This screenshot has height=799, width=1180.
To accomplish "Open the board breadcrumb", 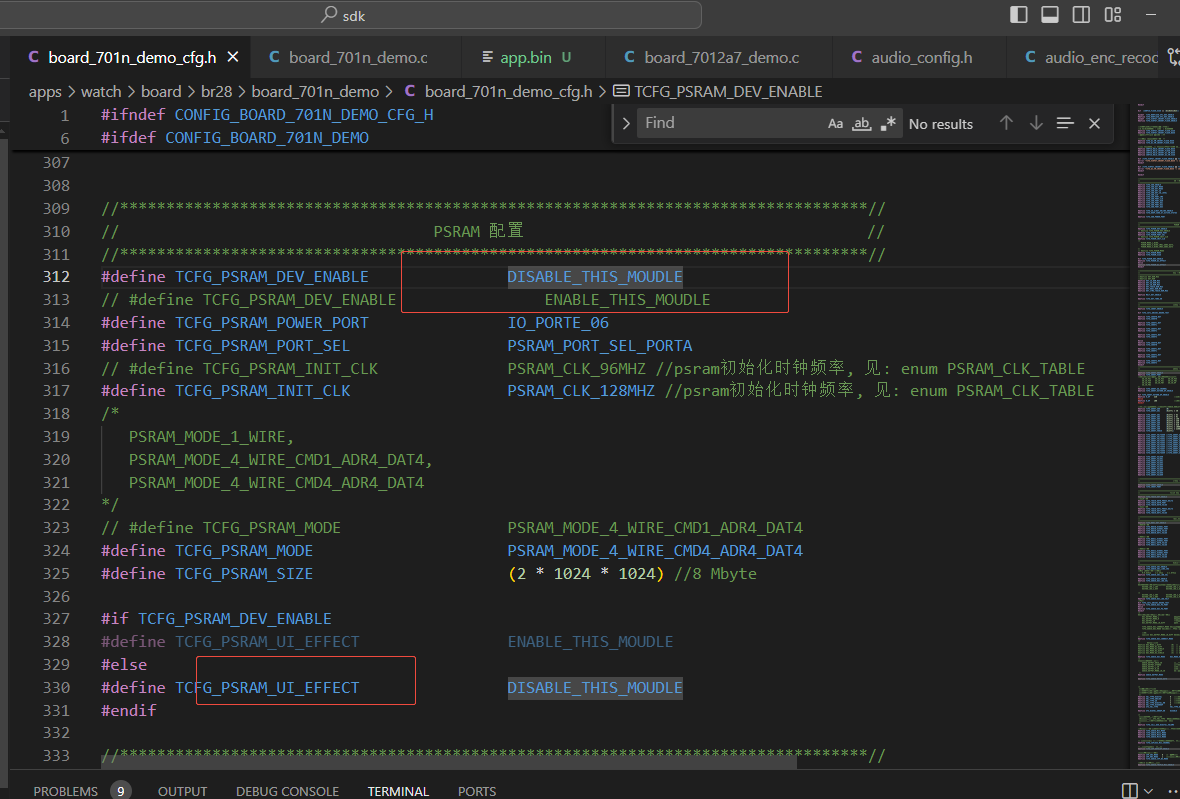I will coord(161,92).
